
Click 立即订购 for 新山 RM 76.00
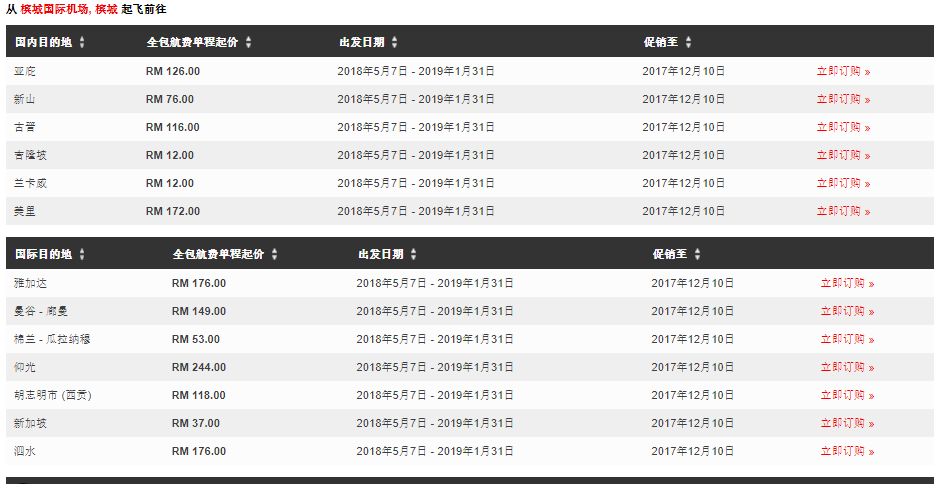(x=843, y=99)
